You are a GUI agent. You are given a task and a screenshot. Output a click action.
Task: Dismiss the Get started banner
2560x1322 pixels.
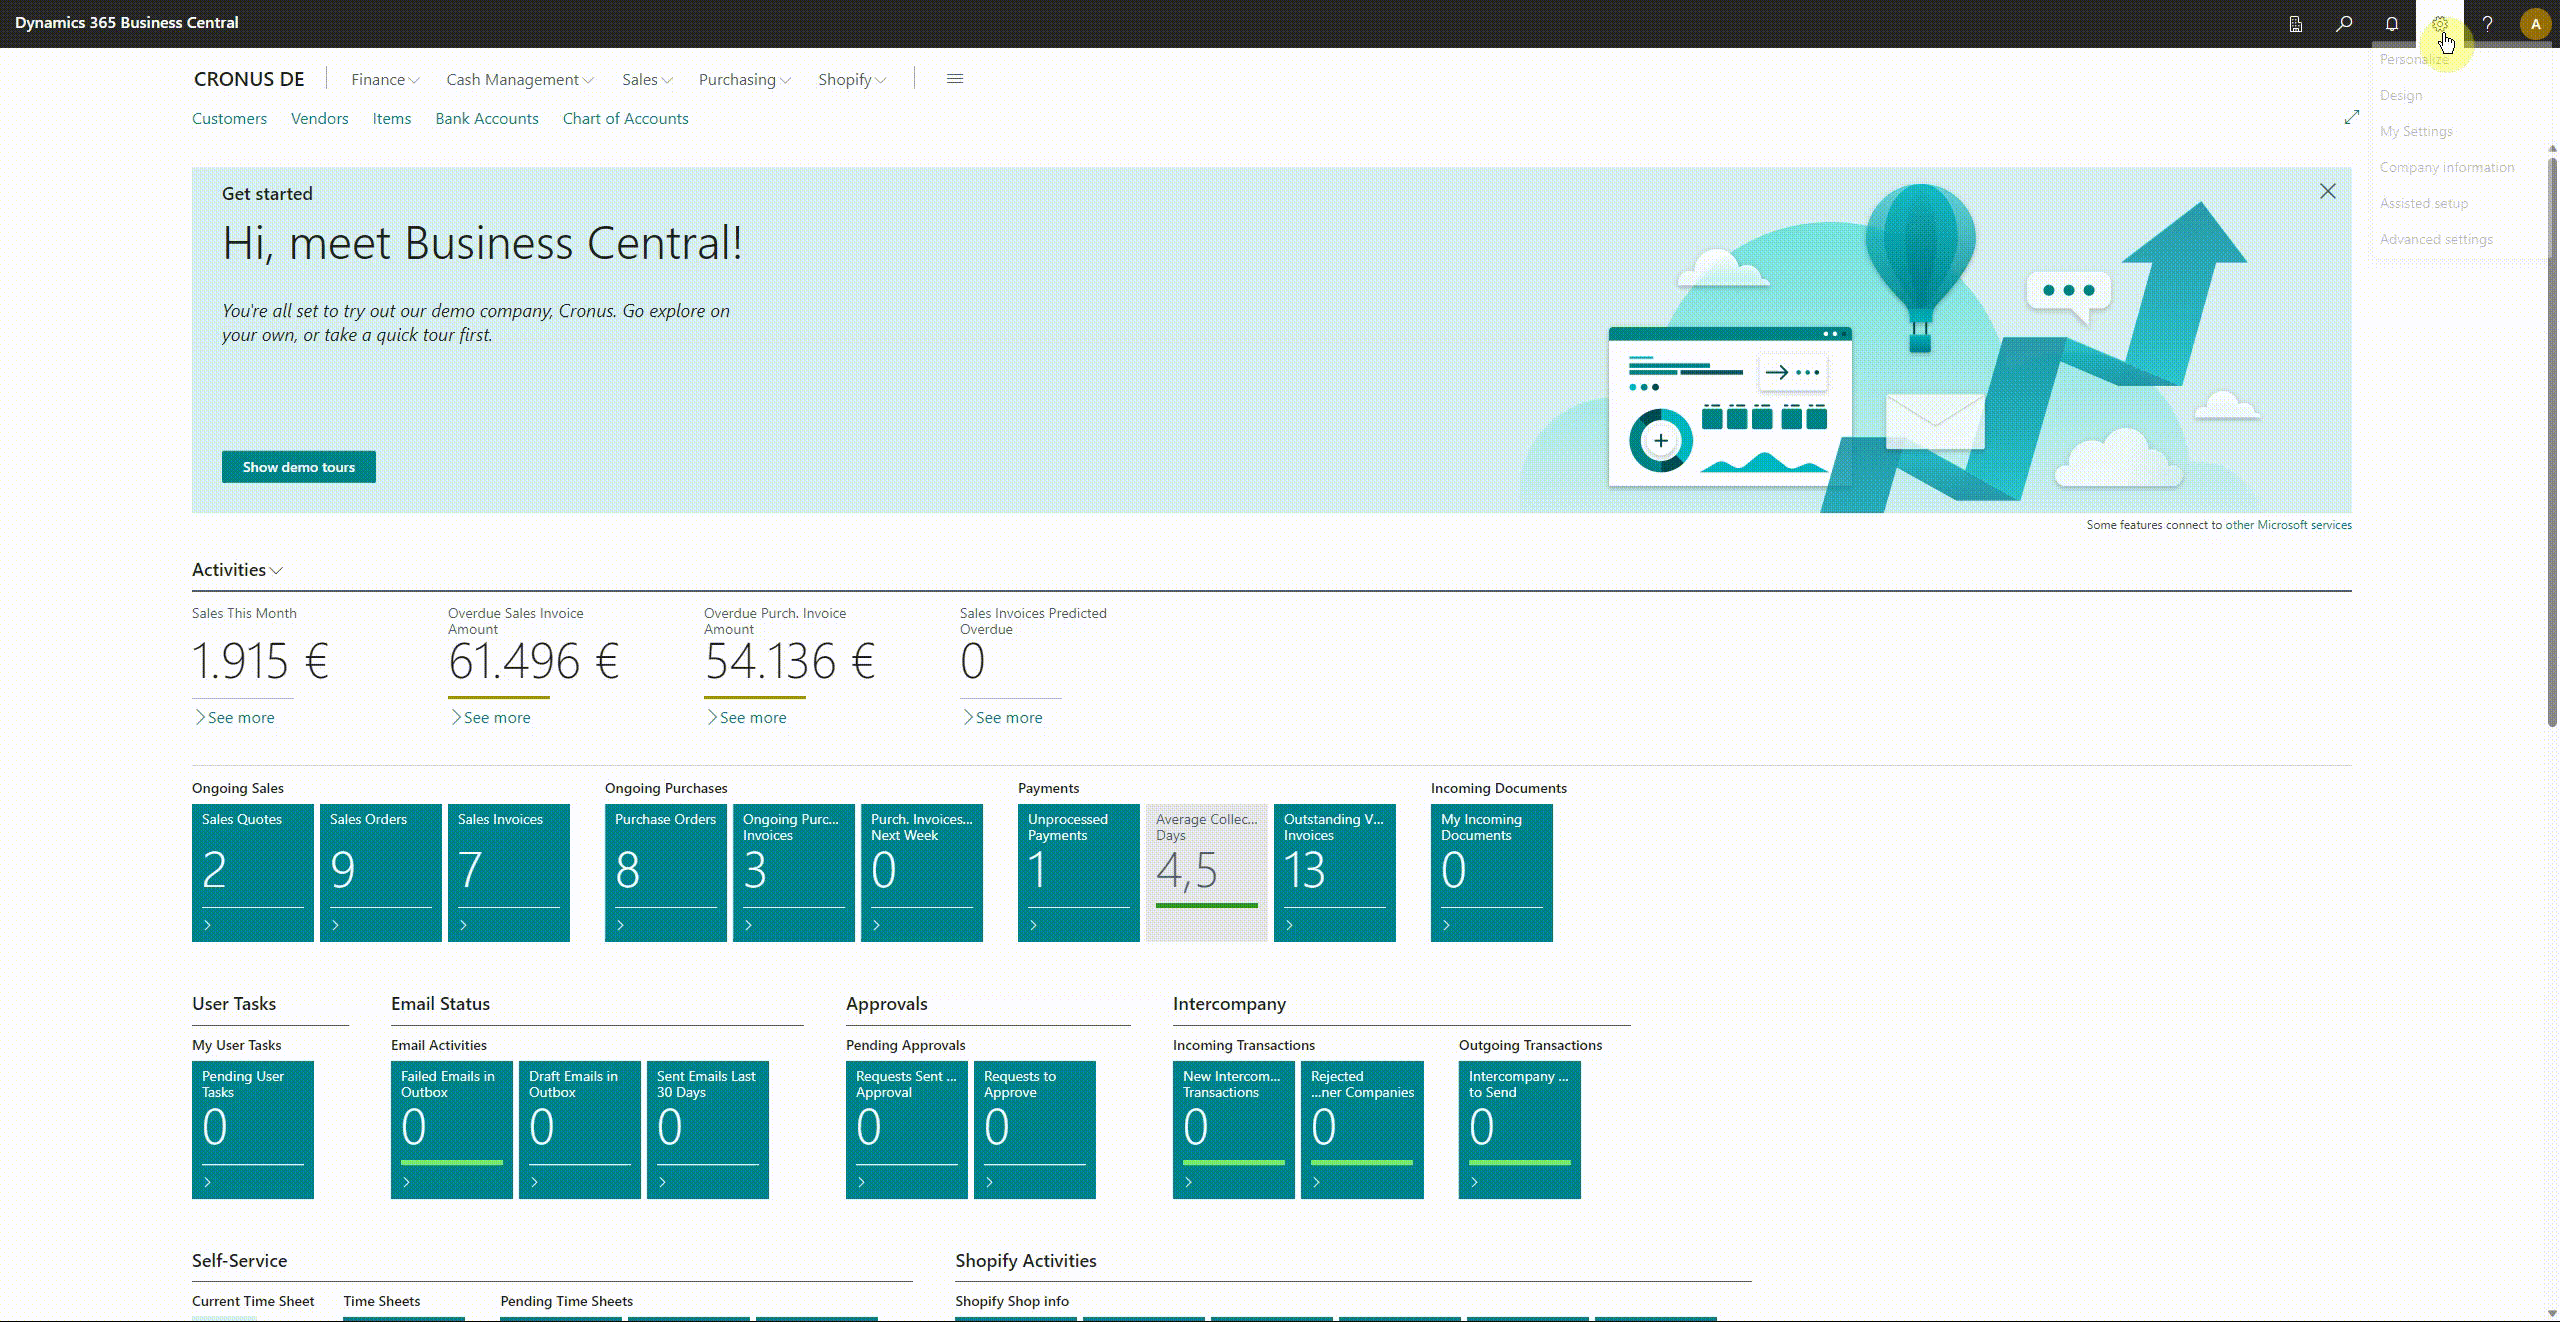[2328, 191]
